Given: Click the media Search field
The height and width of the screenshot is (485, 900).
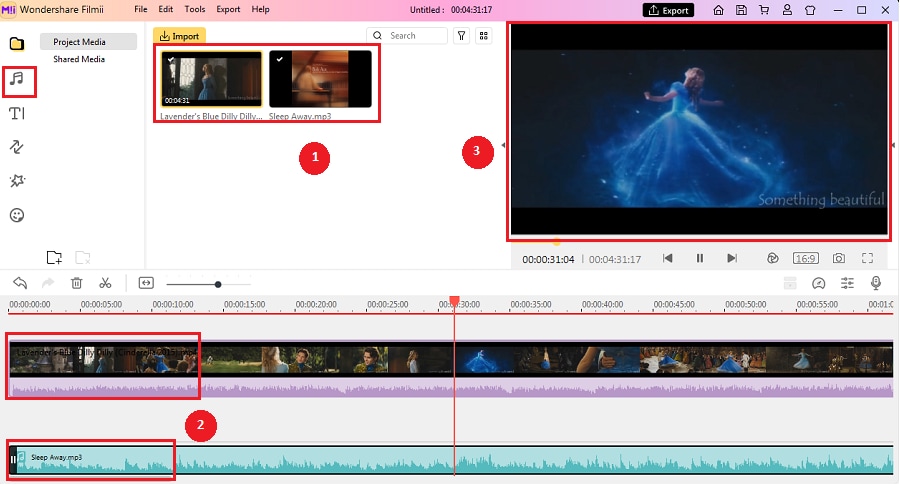Looking at the screenshot, I should click(407, 36).
